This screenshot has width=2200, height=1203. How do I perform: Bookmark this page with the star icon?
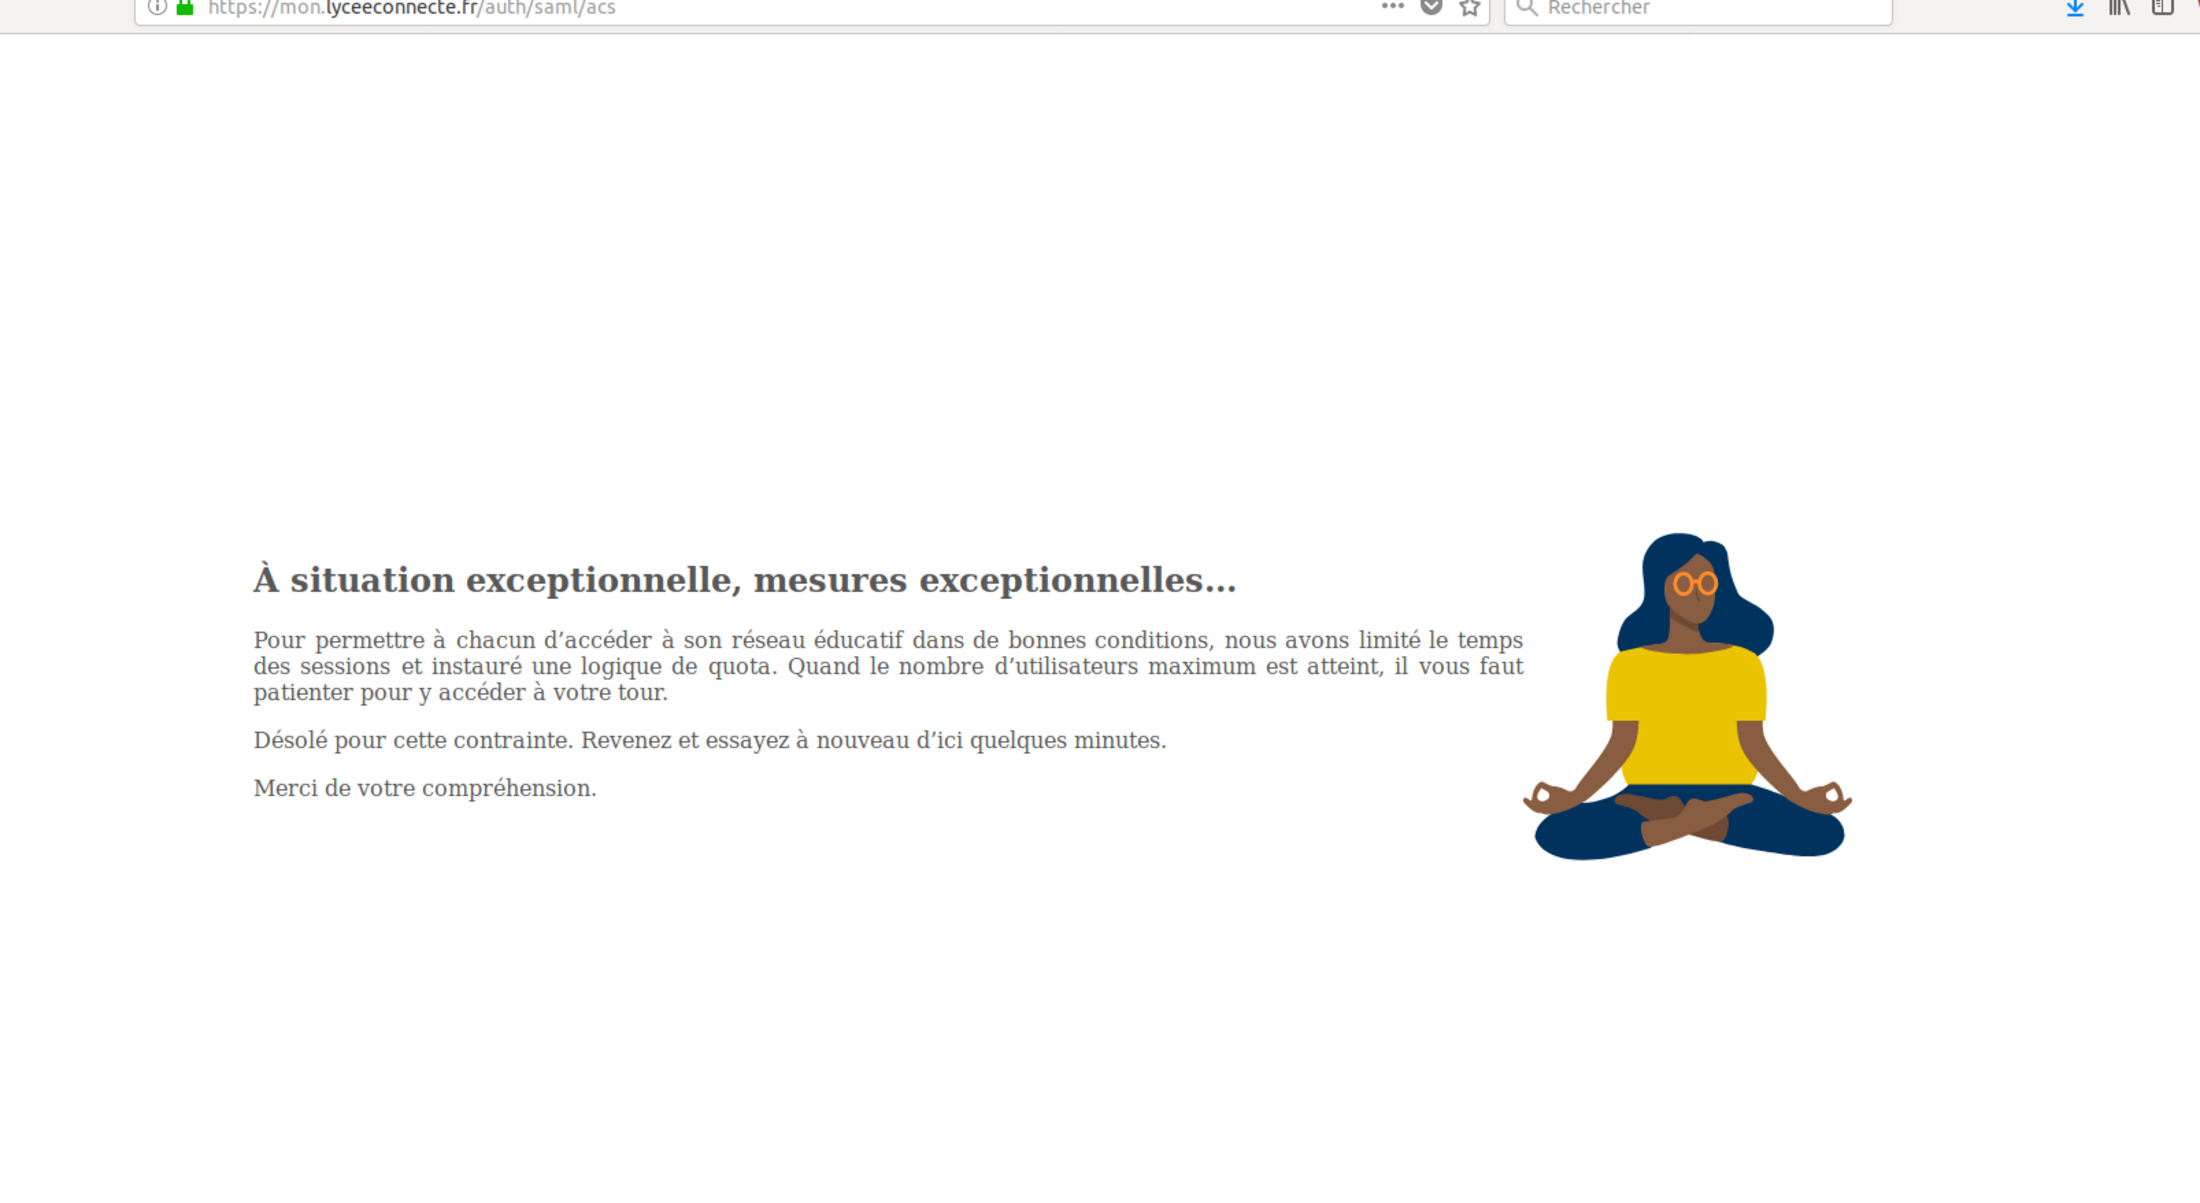coord(1469,8)
